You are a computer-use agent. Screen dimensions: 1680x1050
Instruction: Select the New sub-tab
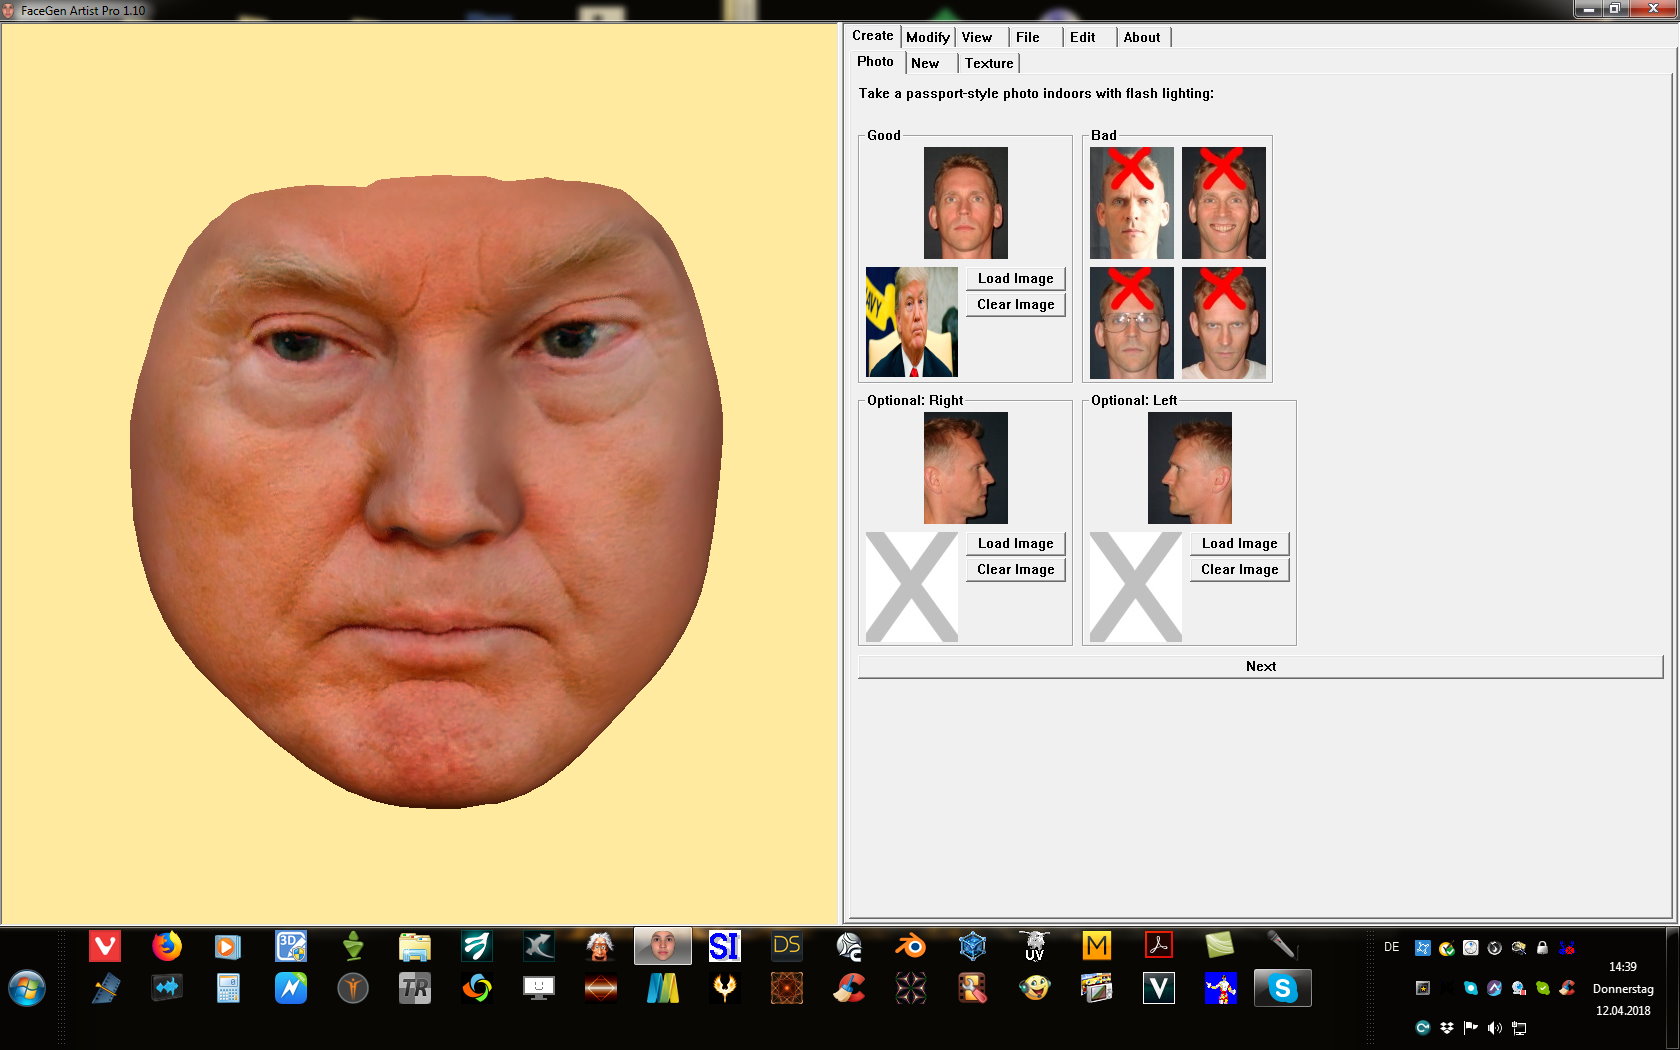(924, 63)
